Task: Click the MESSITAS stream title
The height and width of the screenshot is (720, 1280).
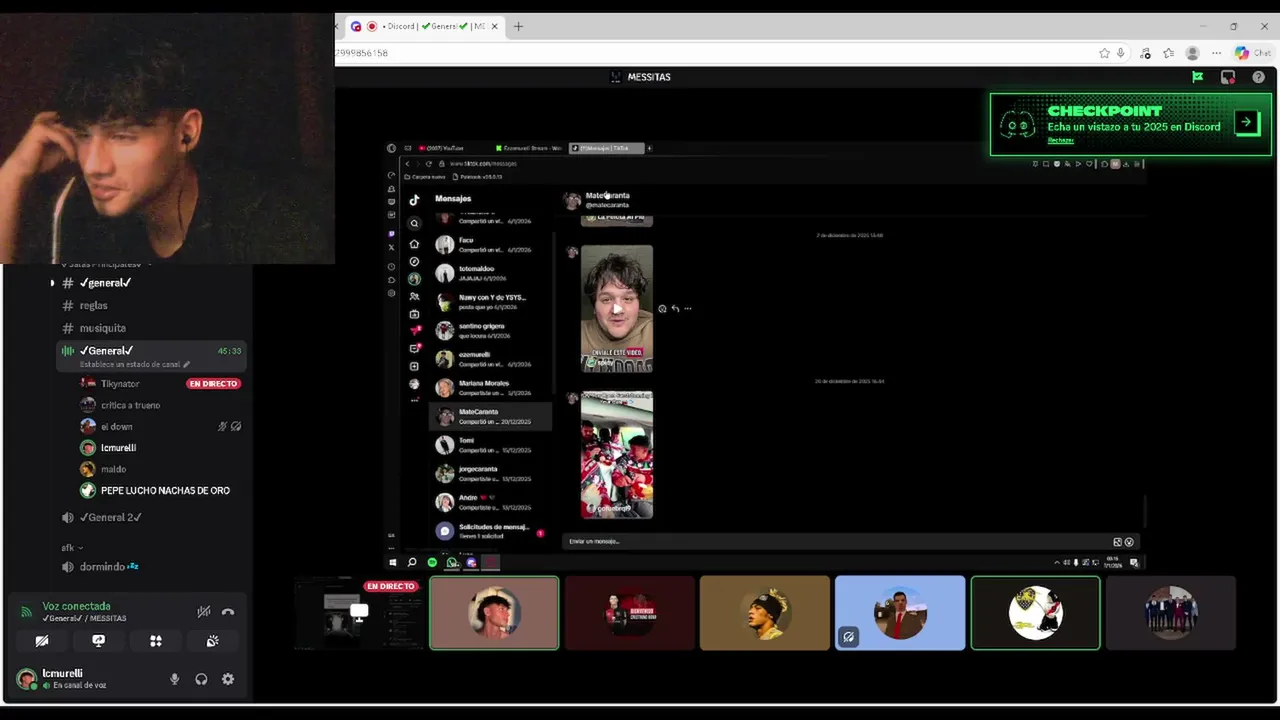Action: pyautogui.click(x=649, y=77)
